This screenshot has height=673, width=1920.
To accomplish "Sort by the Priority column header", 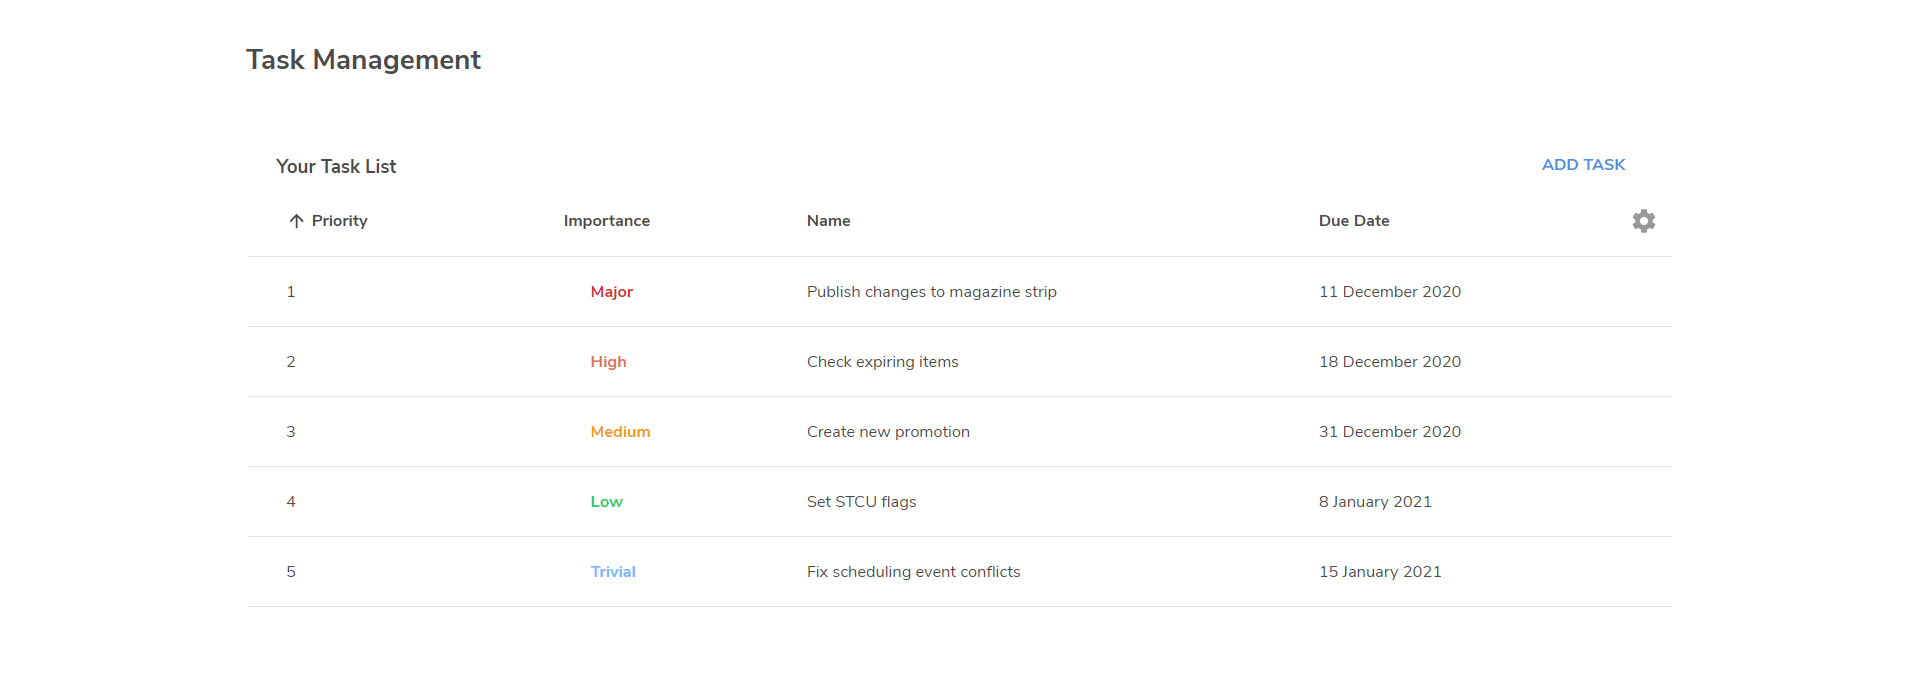I will tap(339, 221).
